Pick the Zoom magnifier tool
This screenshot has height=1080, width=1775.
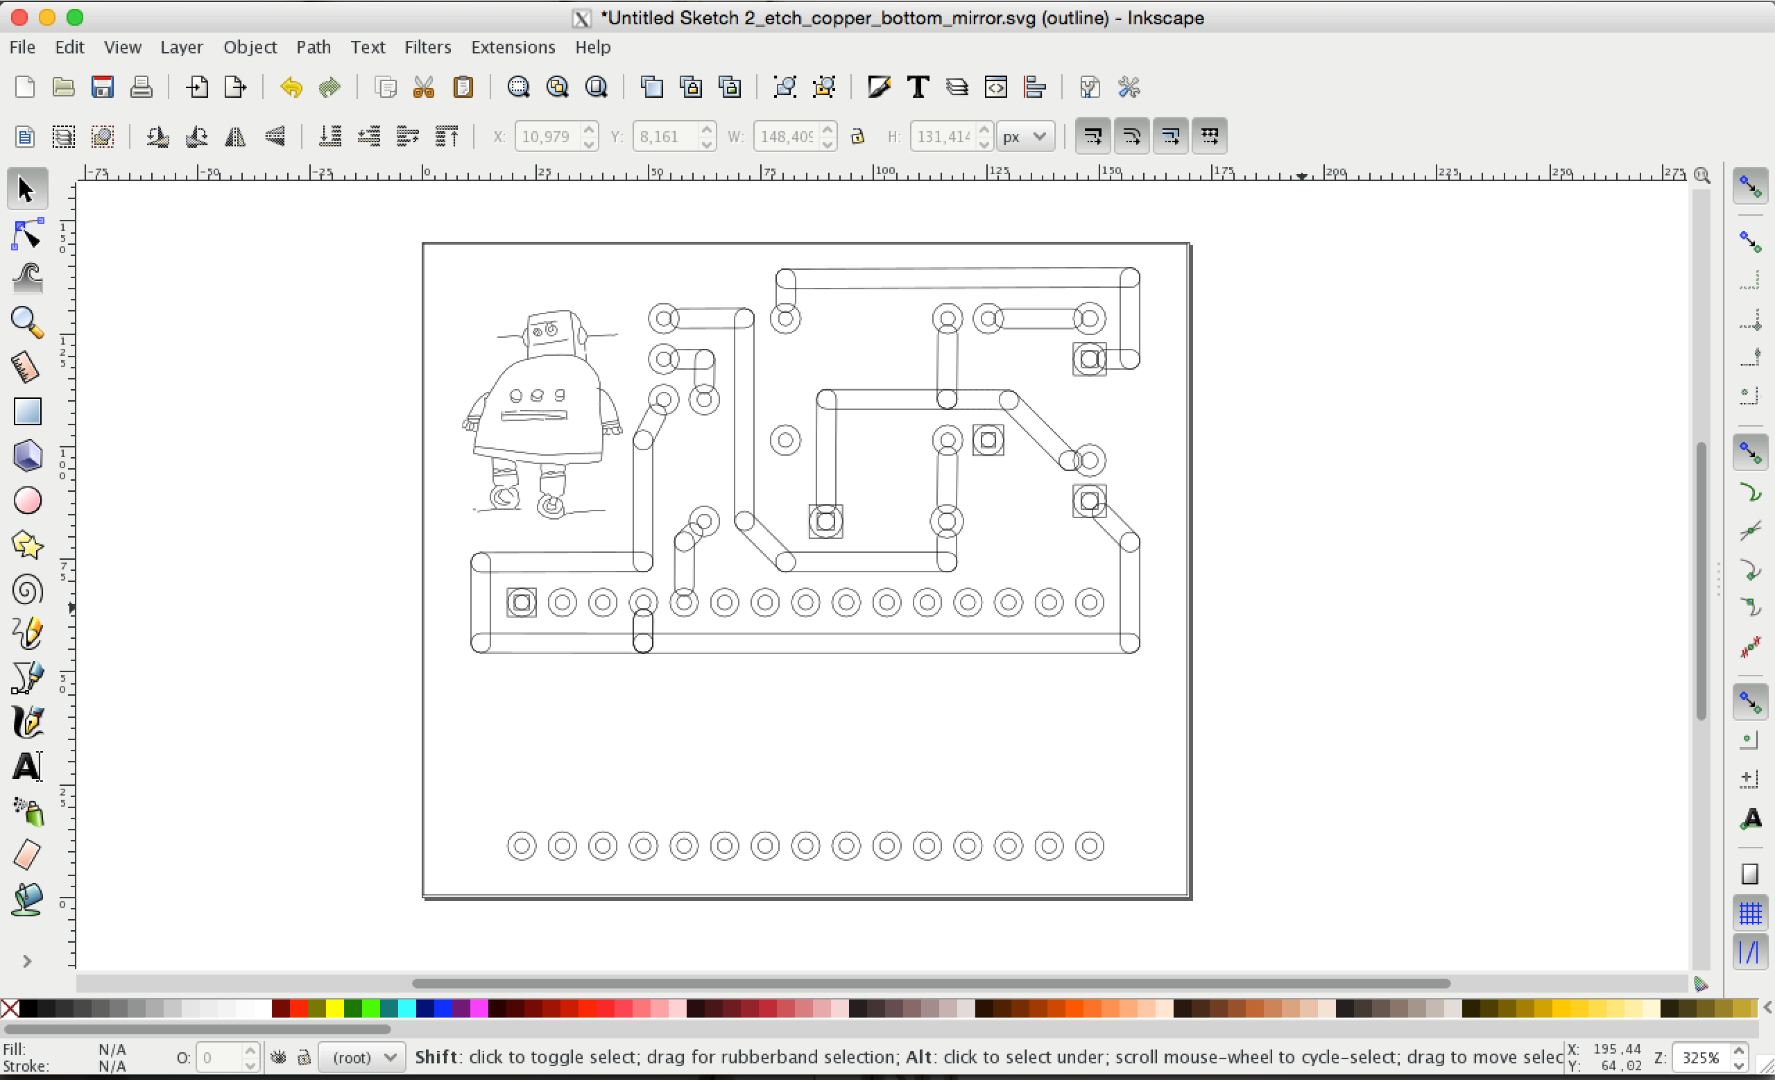coord(27,322)
